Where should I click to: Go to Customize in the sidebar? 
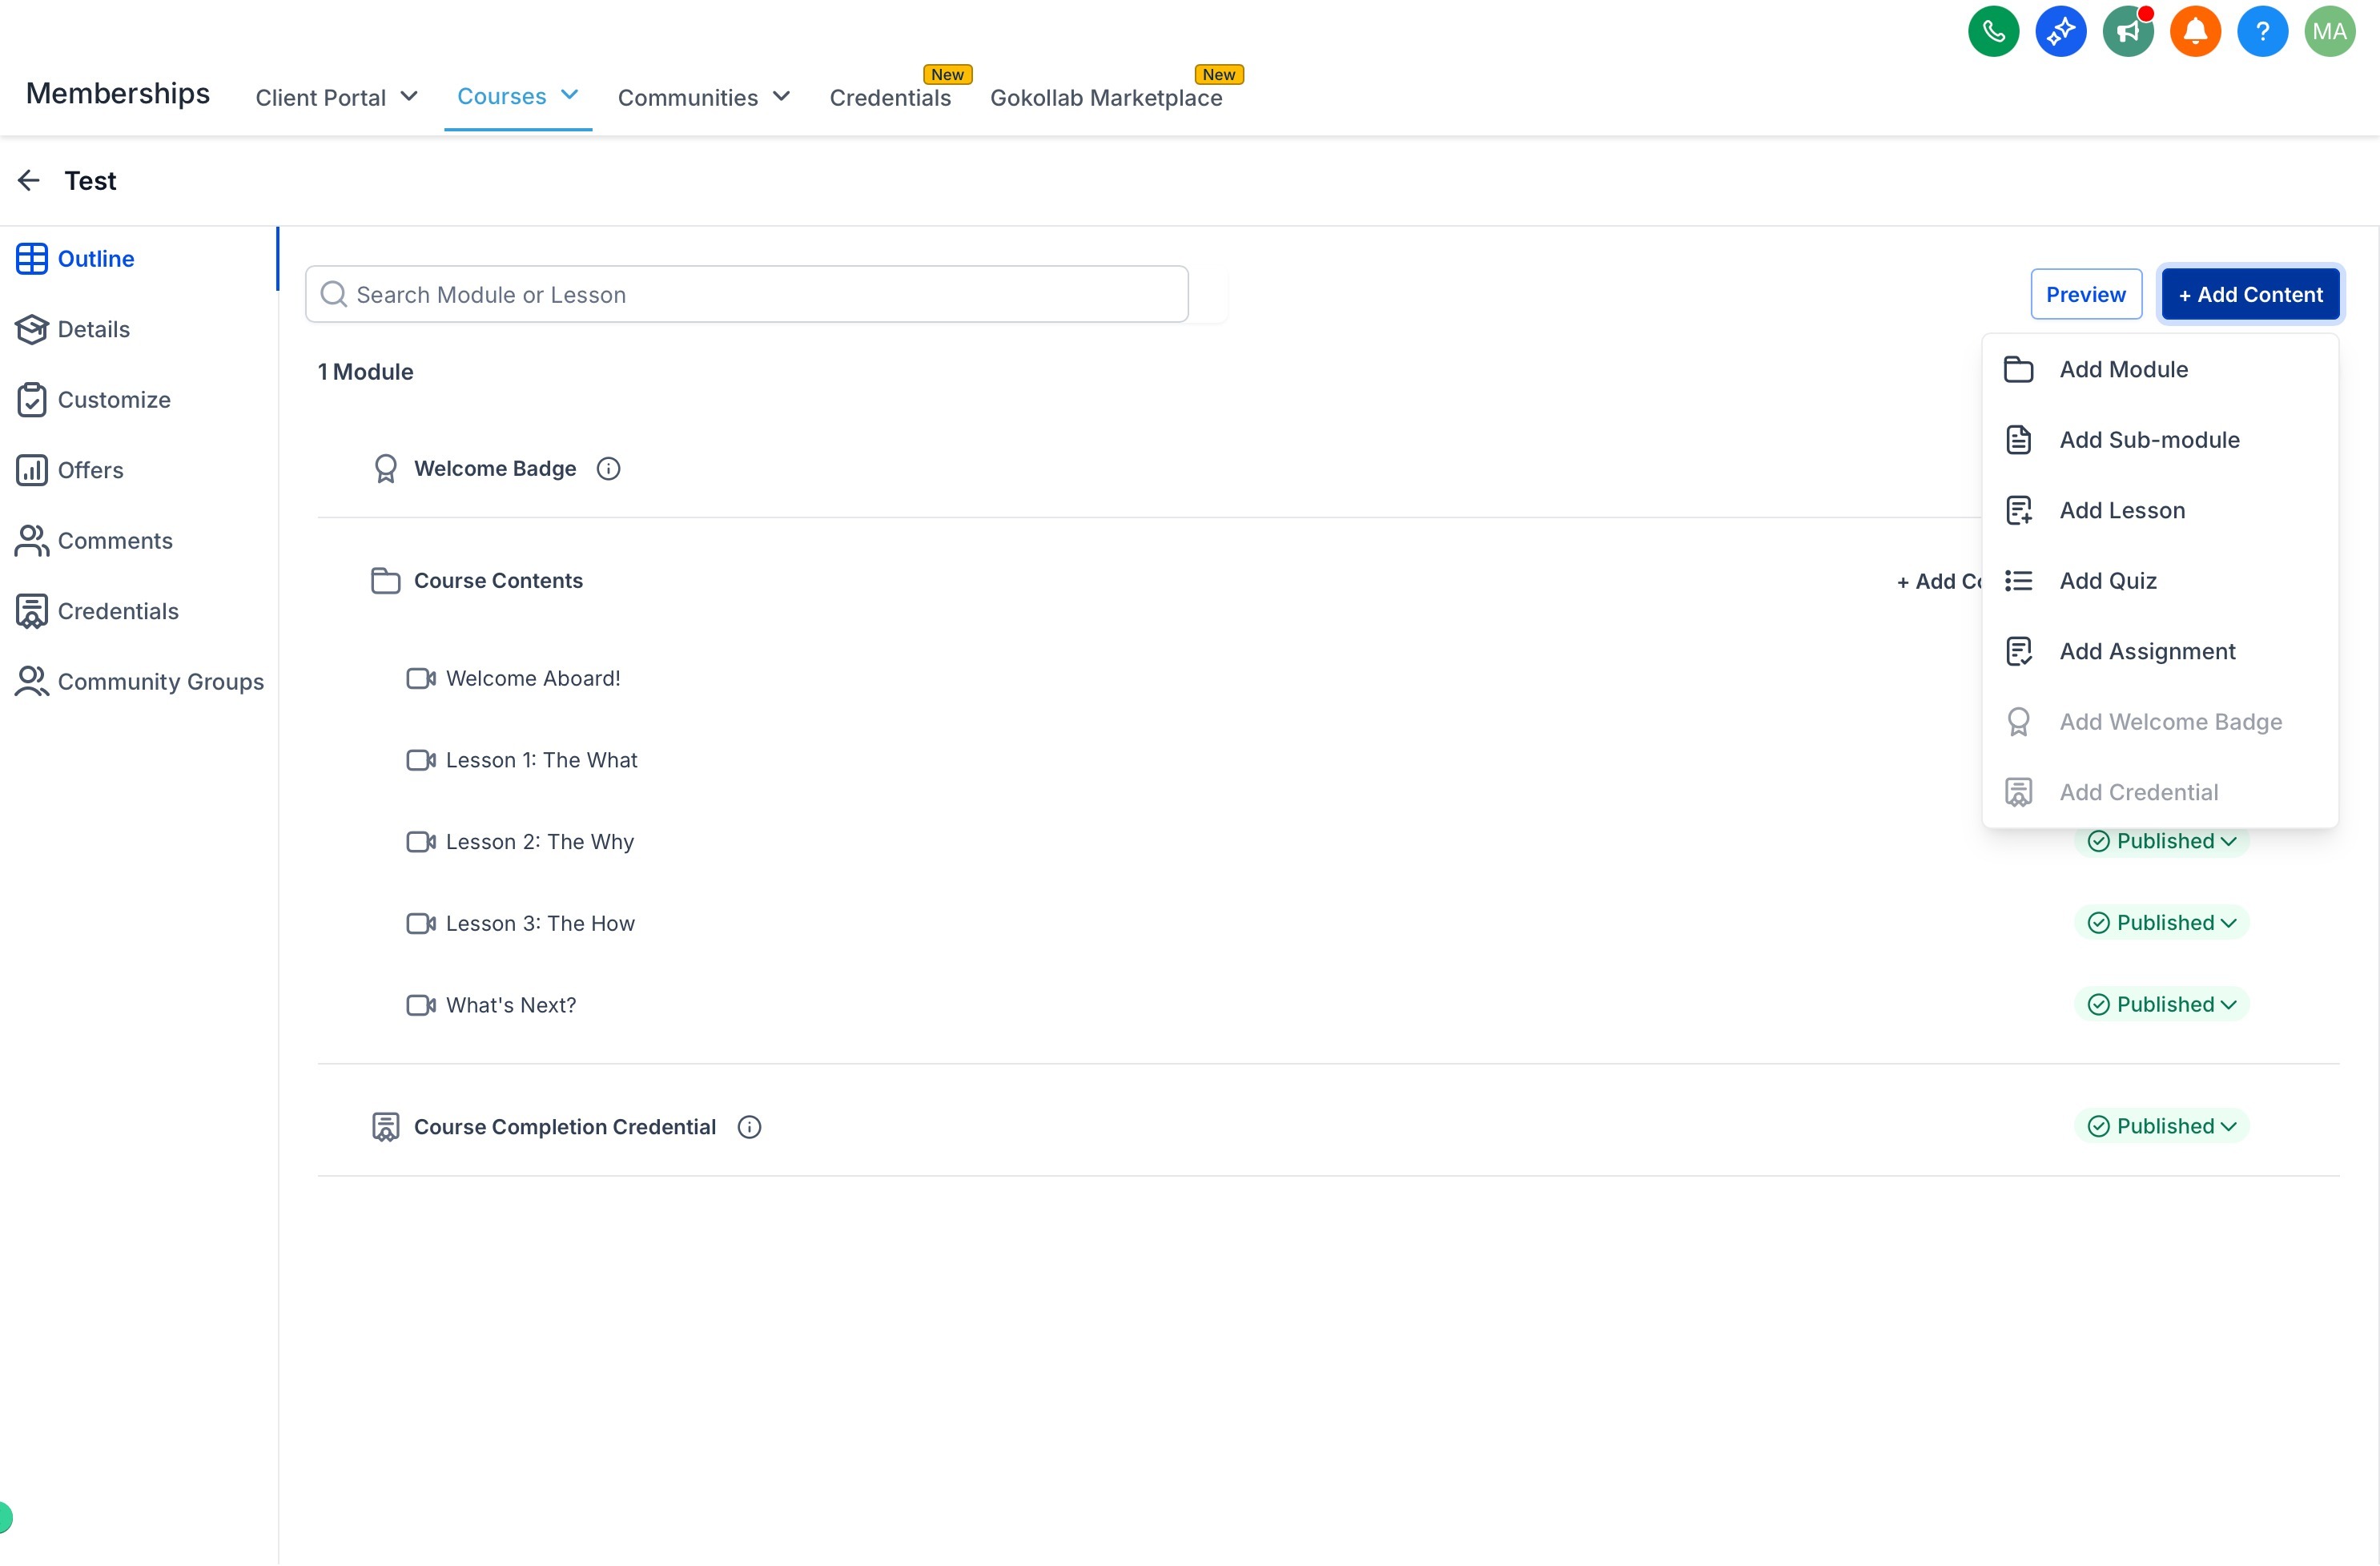pos(114,400)
